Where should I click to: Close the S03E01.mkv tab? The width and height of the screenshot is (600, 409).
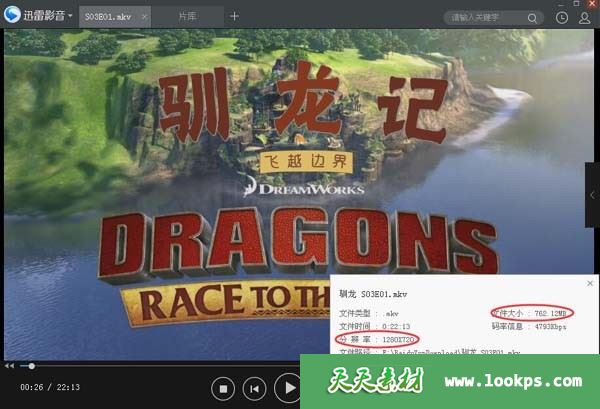(144, 16)
